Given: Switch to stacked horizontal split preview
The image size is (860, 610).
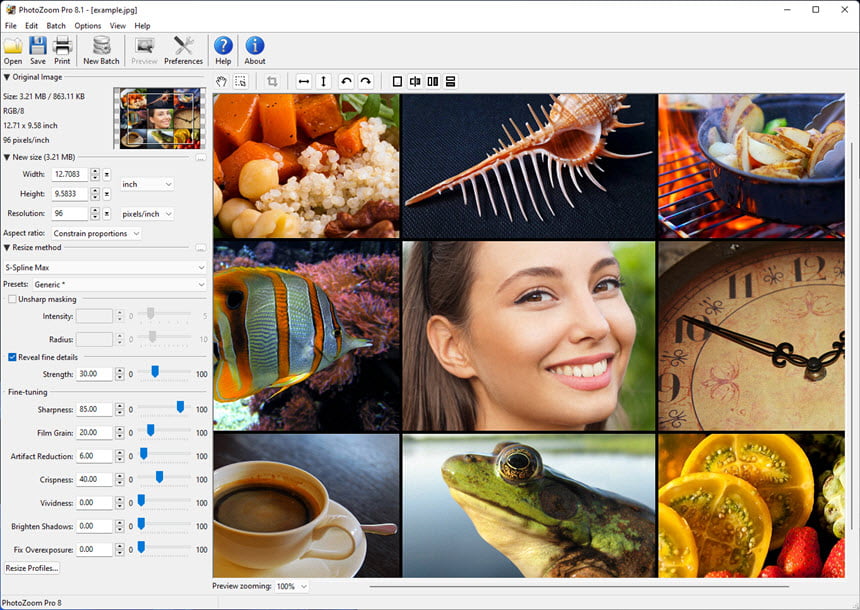Looking at the screenshot, I should [450, 82].
